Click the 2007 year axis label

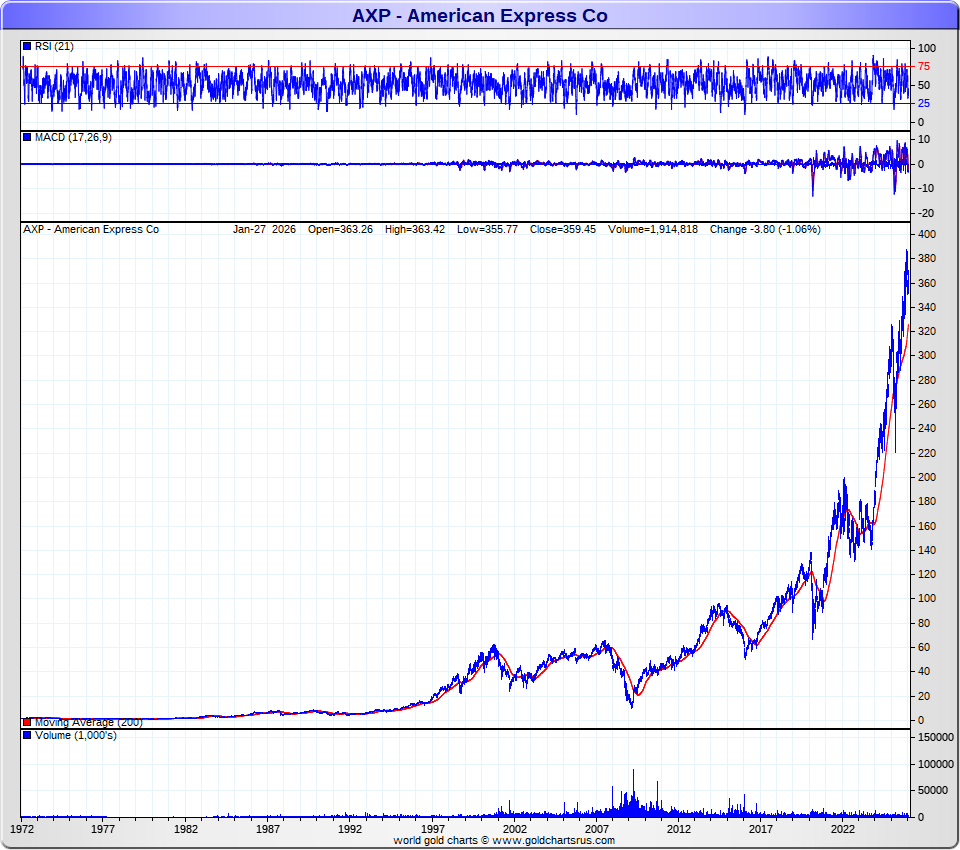click(x=596, y=829)
